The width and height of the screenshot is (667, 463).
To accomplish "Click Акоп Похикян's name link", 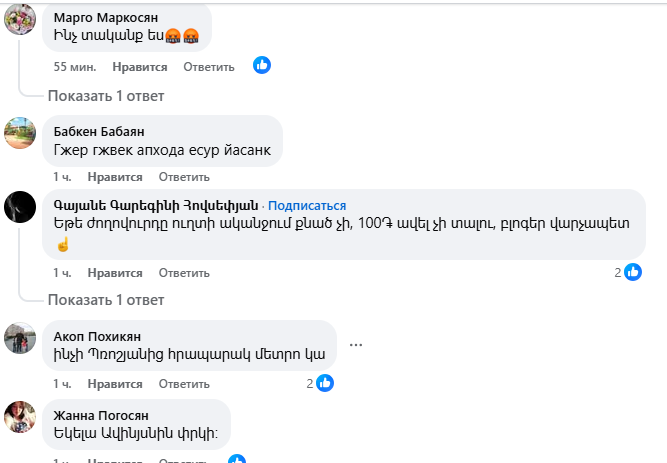I will (98, 335).
